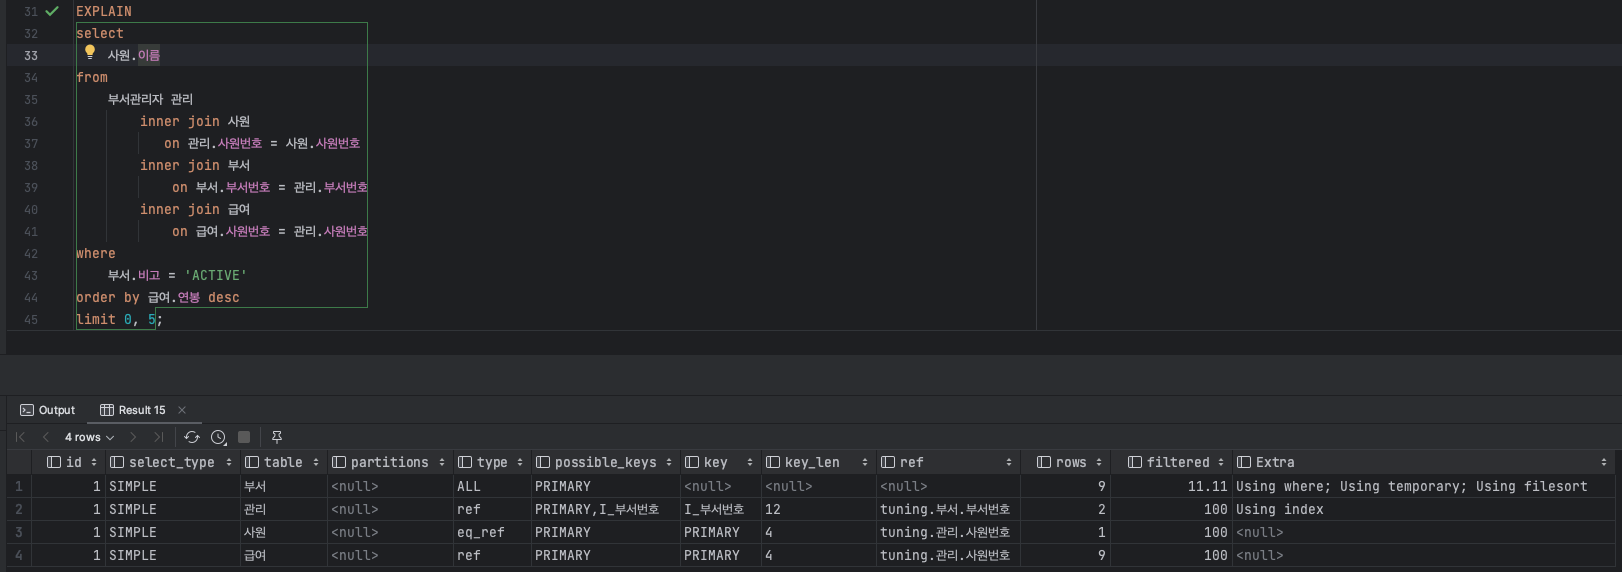Click the filtered column icon

pyautogui.click(x=1135, y=462)
